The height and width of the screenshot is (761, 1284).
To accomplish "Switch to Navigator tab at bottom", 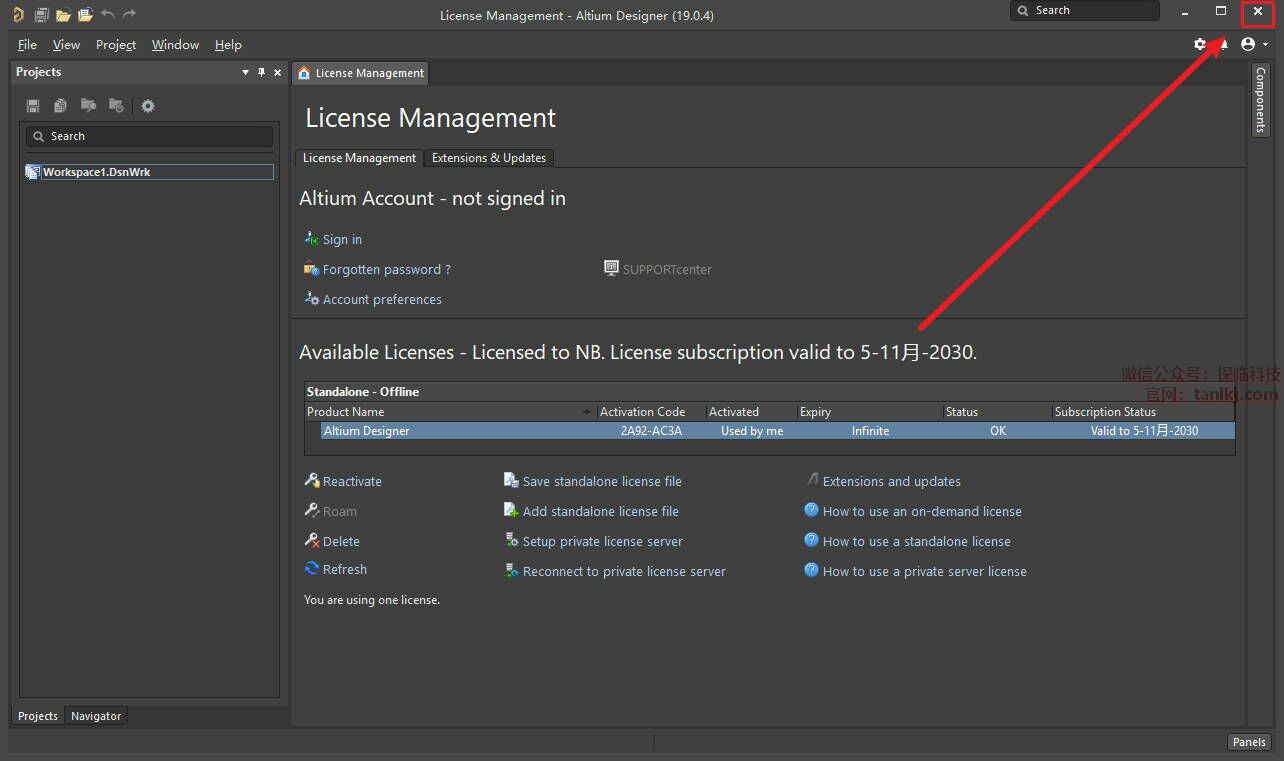I will [x=96, y=716].
